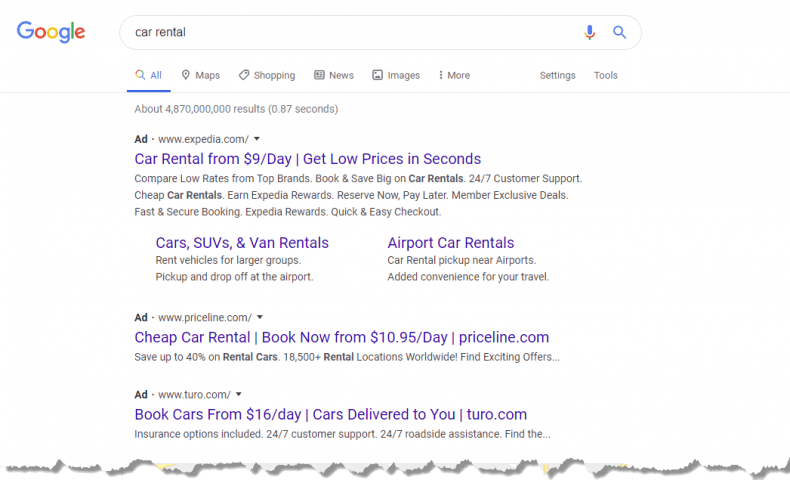Expand dropdown arrow beside expedia.com ad URL
Screen dimensions: 790x480
tap(257, 139)
